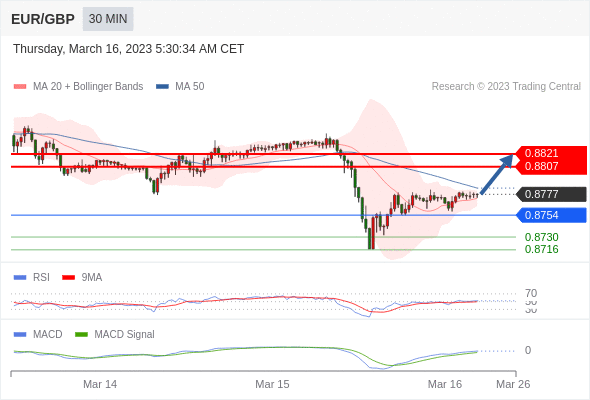Screen dimensions: 590x400
Task: Click the 0.8730 support price label
Action: (541, 237)
